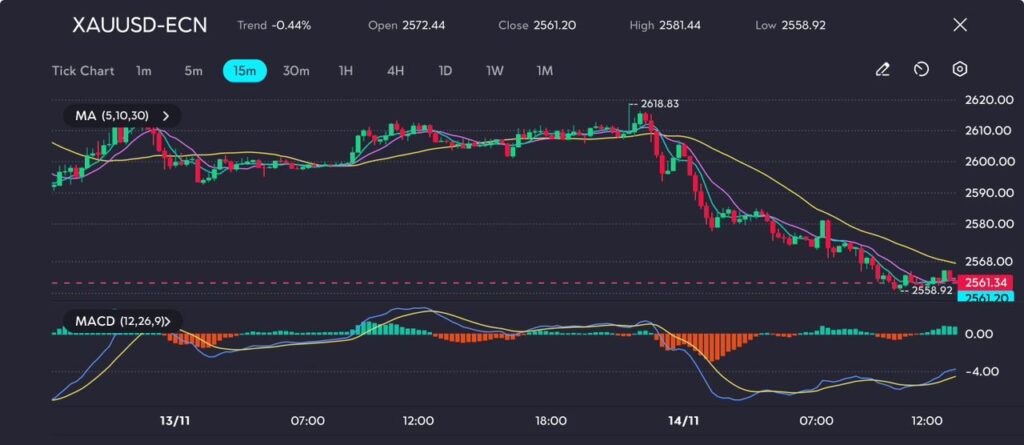Pick the 1W timeframe
Image resolution: width=1024 pixels, height=445 pixels.
coord(495,71)
